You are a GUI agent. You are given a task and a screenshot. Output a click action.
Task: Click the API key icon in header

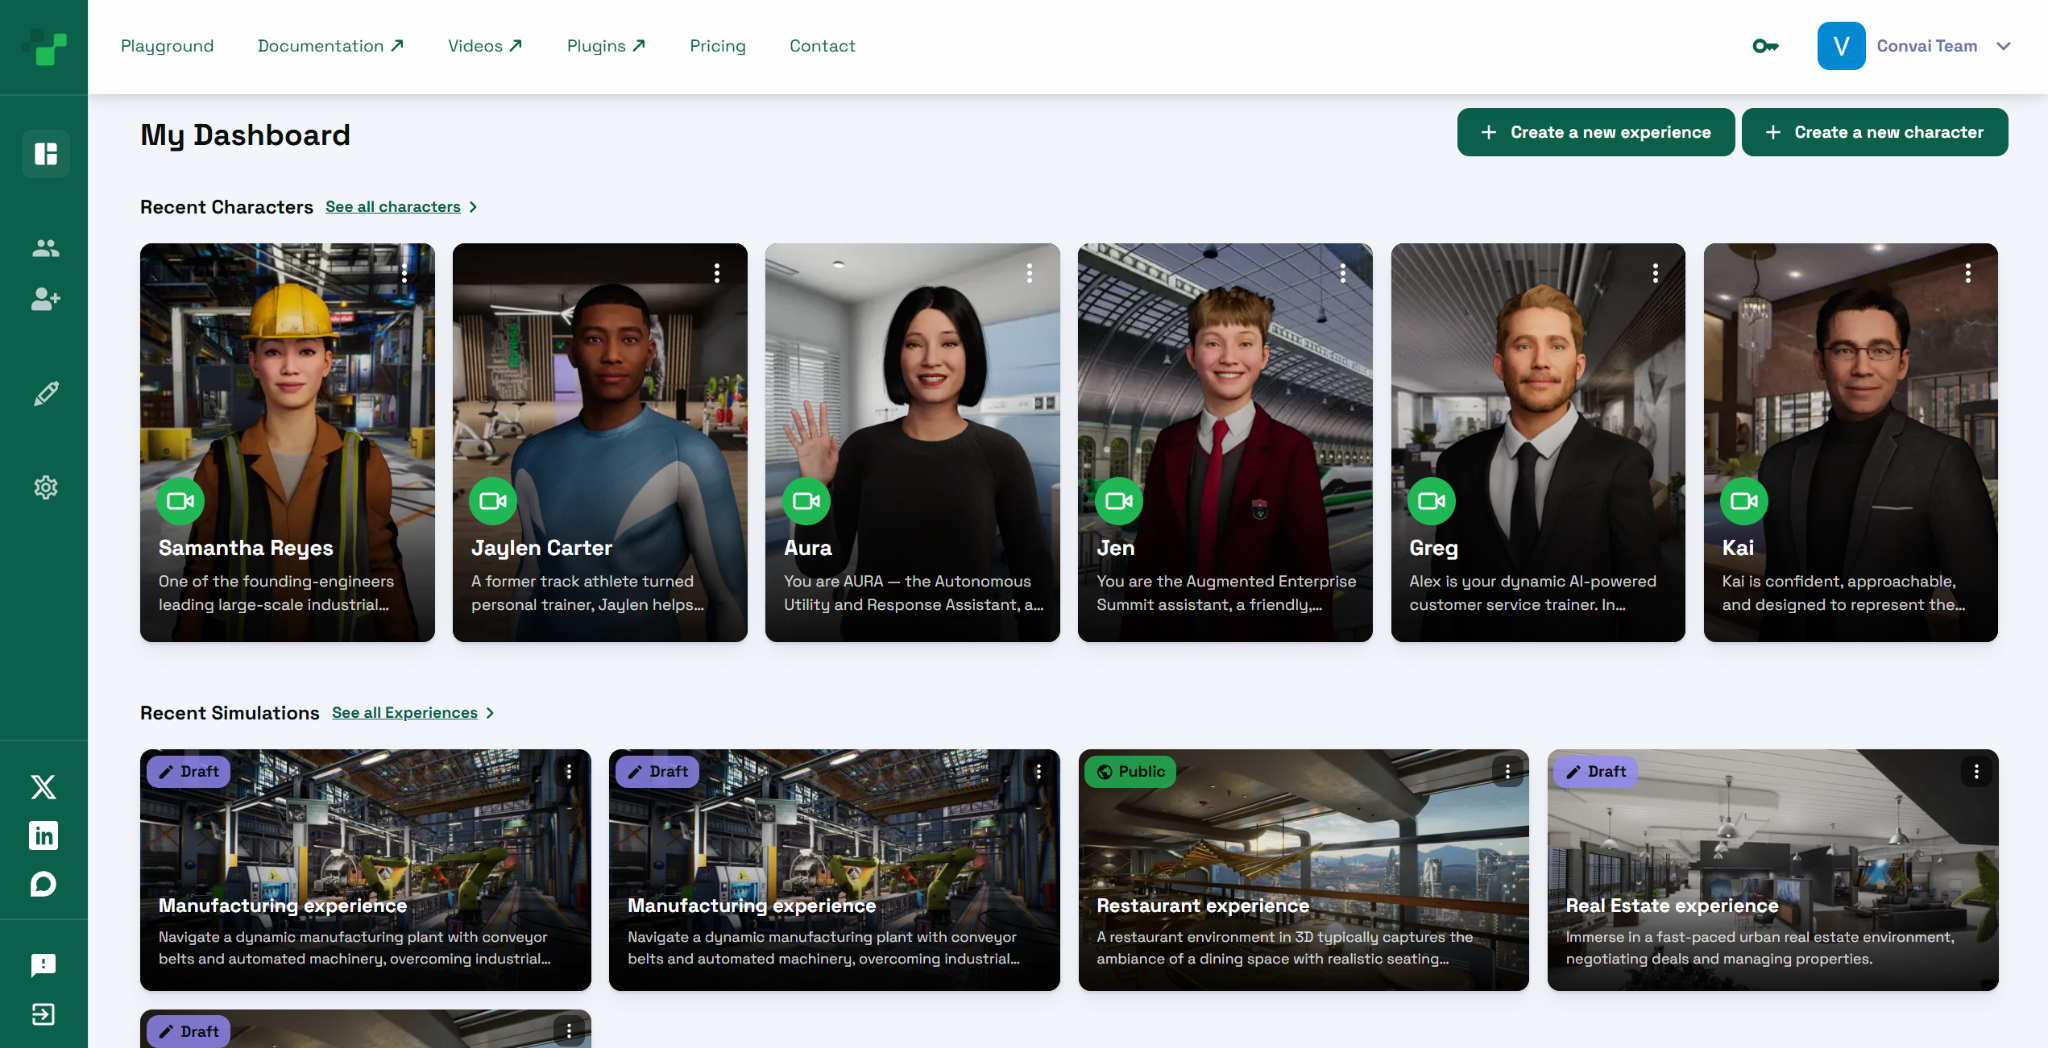coord(1765,46)
